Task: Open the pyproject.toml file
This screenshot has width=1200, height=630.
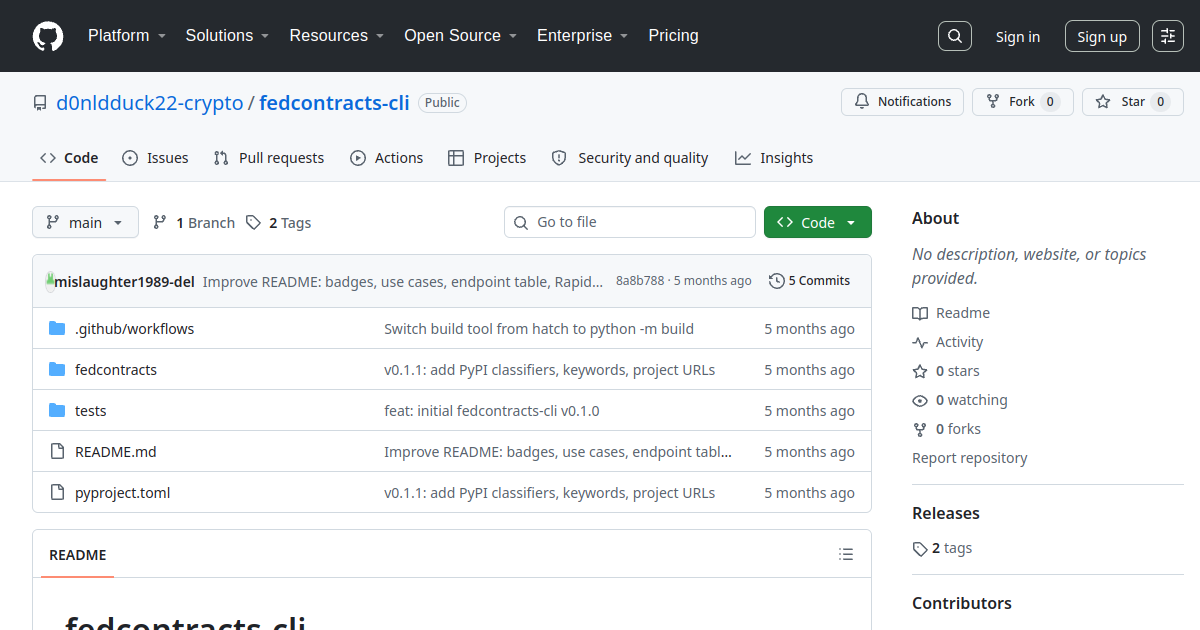Action: [123, 493]
